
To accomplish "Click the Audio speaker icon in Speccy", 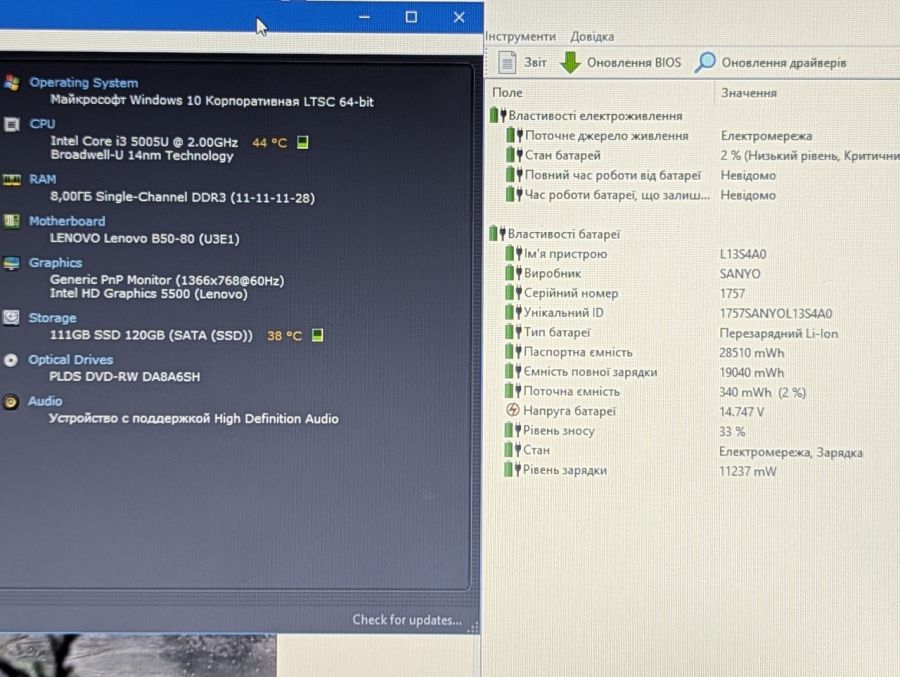I will 10,401.
